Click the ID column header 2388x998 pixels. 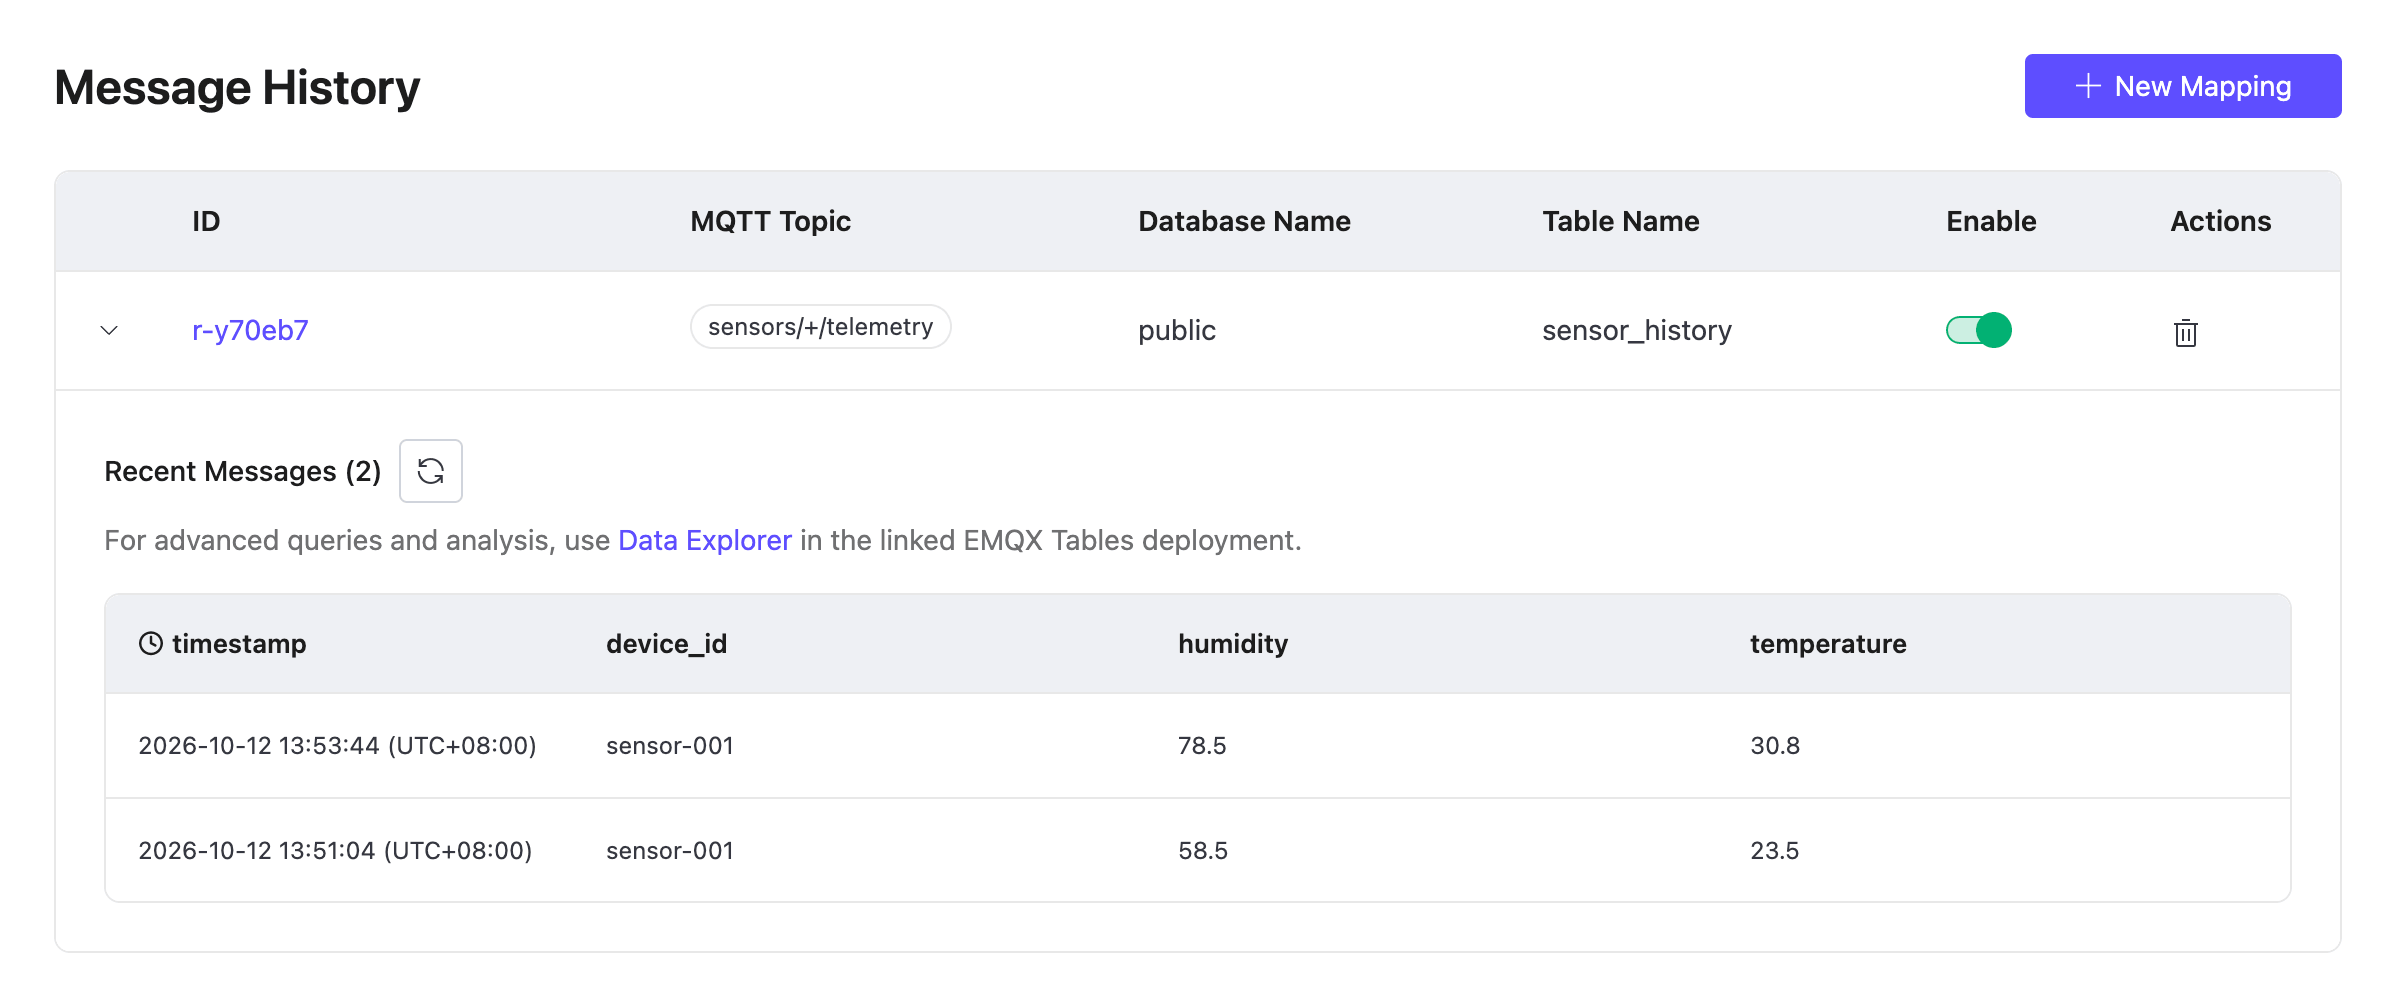(x=206, y=221)
